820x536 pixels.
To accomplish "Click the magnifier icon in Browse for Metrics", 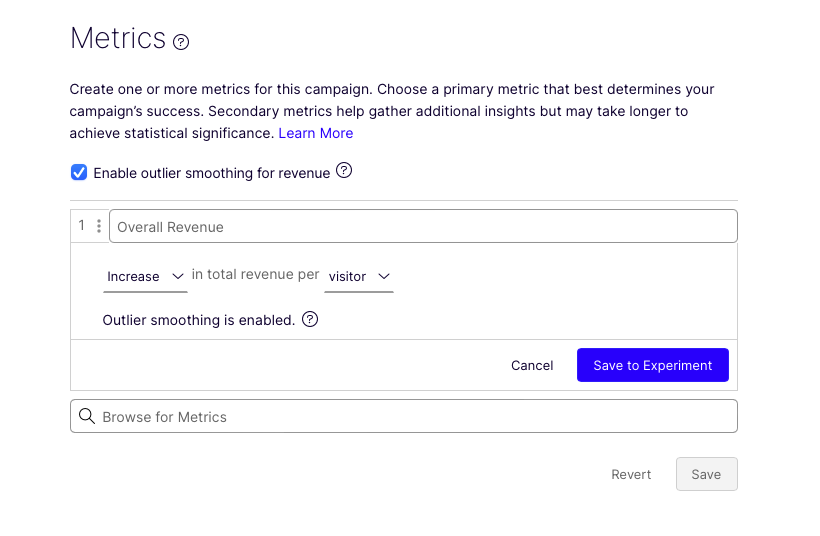I will (87, 416).
